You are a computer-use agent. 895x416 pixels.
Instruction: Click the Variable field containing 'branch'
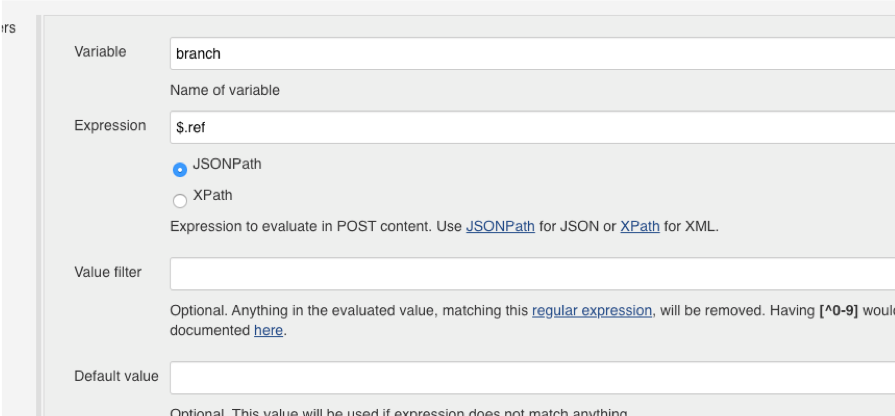point(530,54)
